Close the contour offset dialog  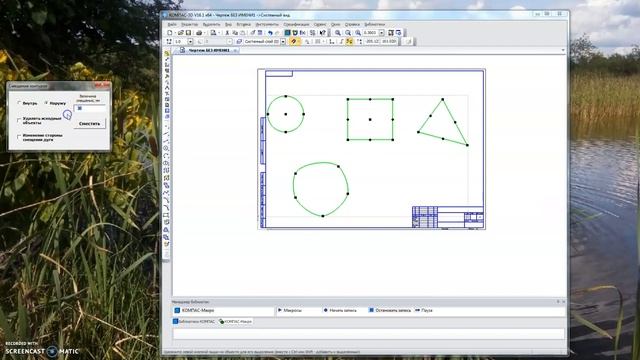(x=102, y=85)
